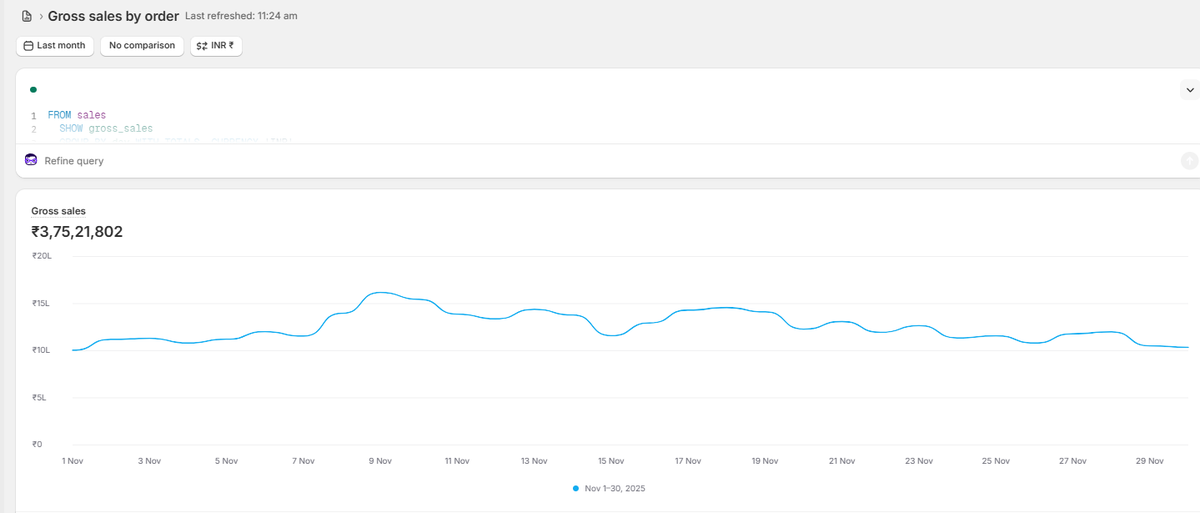The width and height of the screenshot is (1200, 513).
Task: Click the Gross sales by order title
Action: (x=113, y=16)
